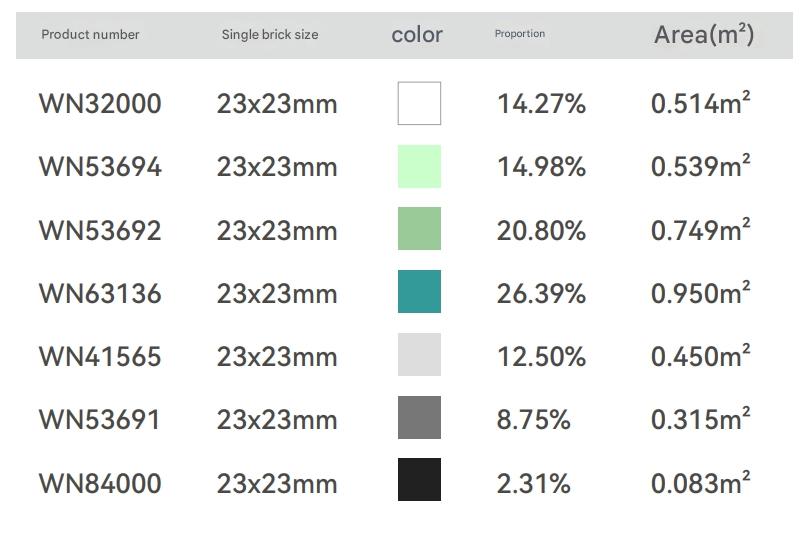Click the 23x23mm size in WN53694 row

click(277, 167)
